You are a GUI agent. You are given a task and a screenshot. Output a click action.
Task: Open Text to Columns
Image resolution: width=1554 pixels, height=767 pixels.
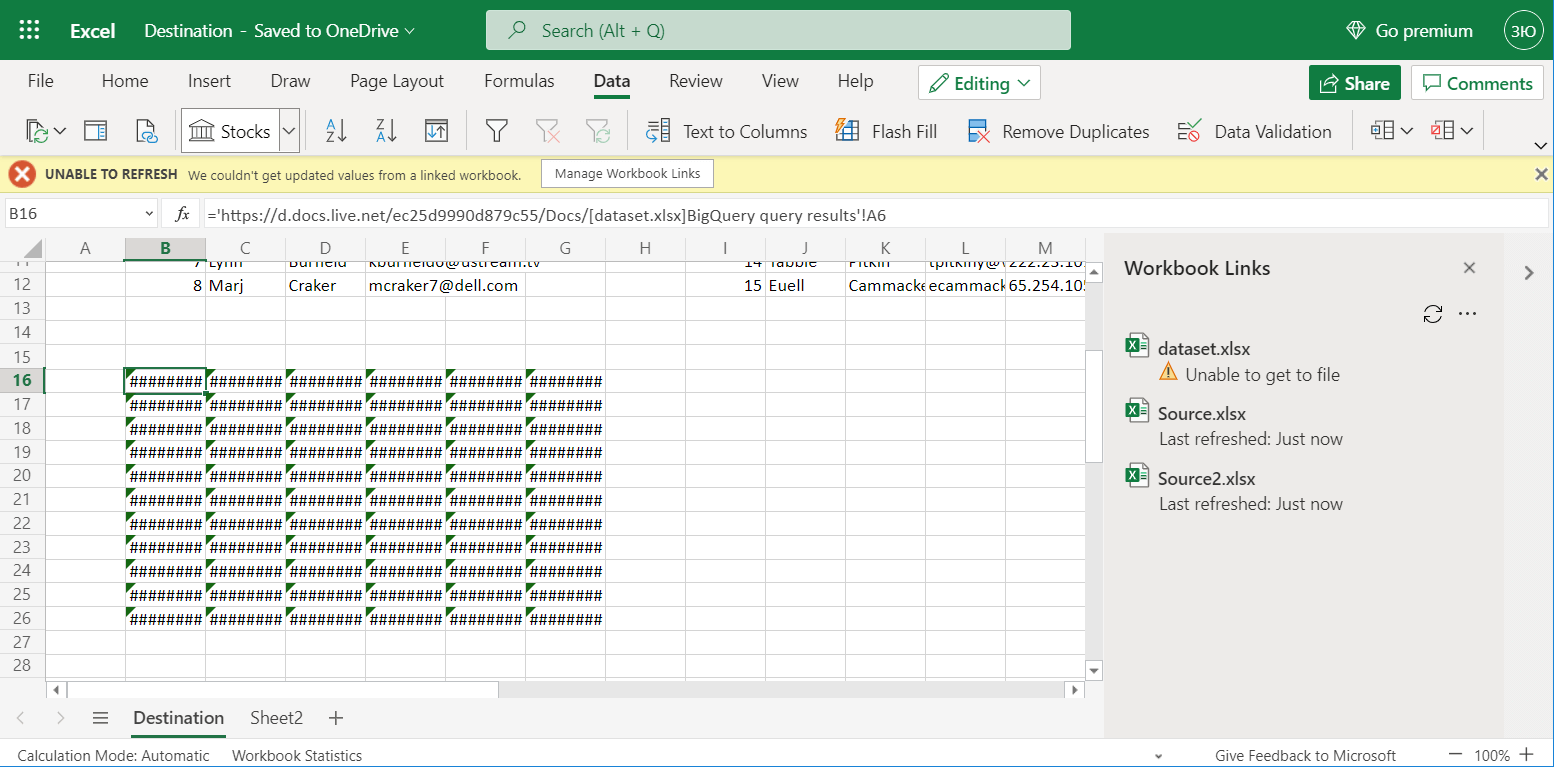click(726, 130)
